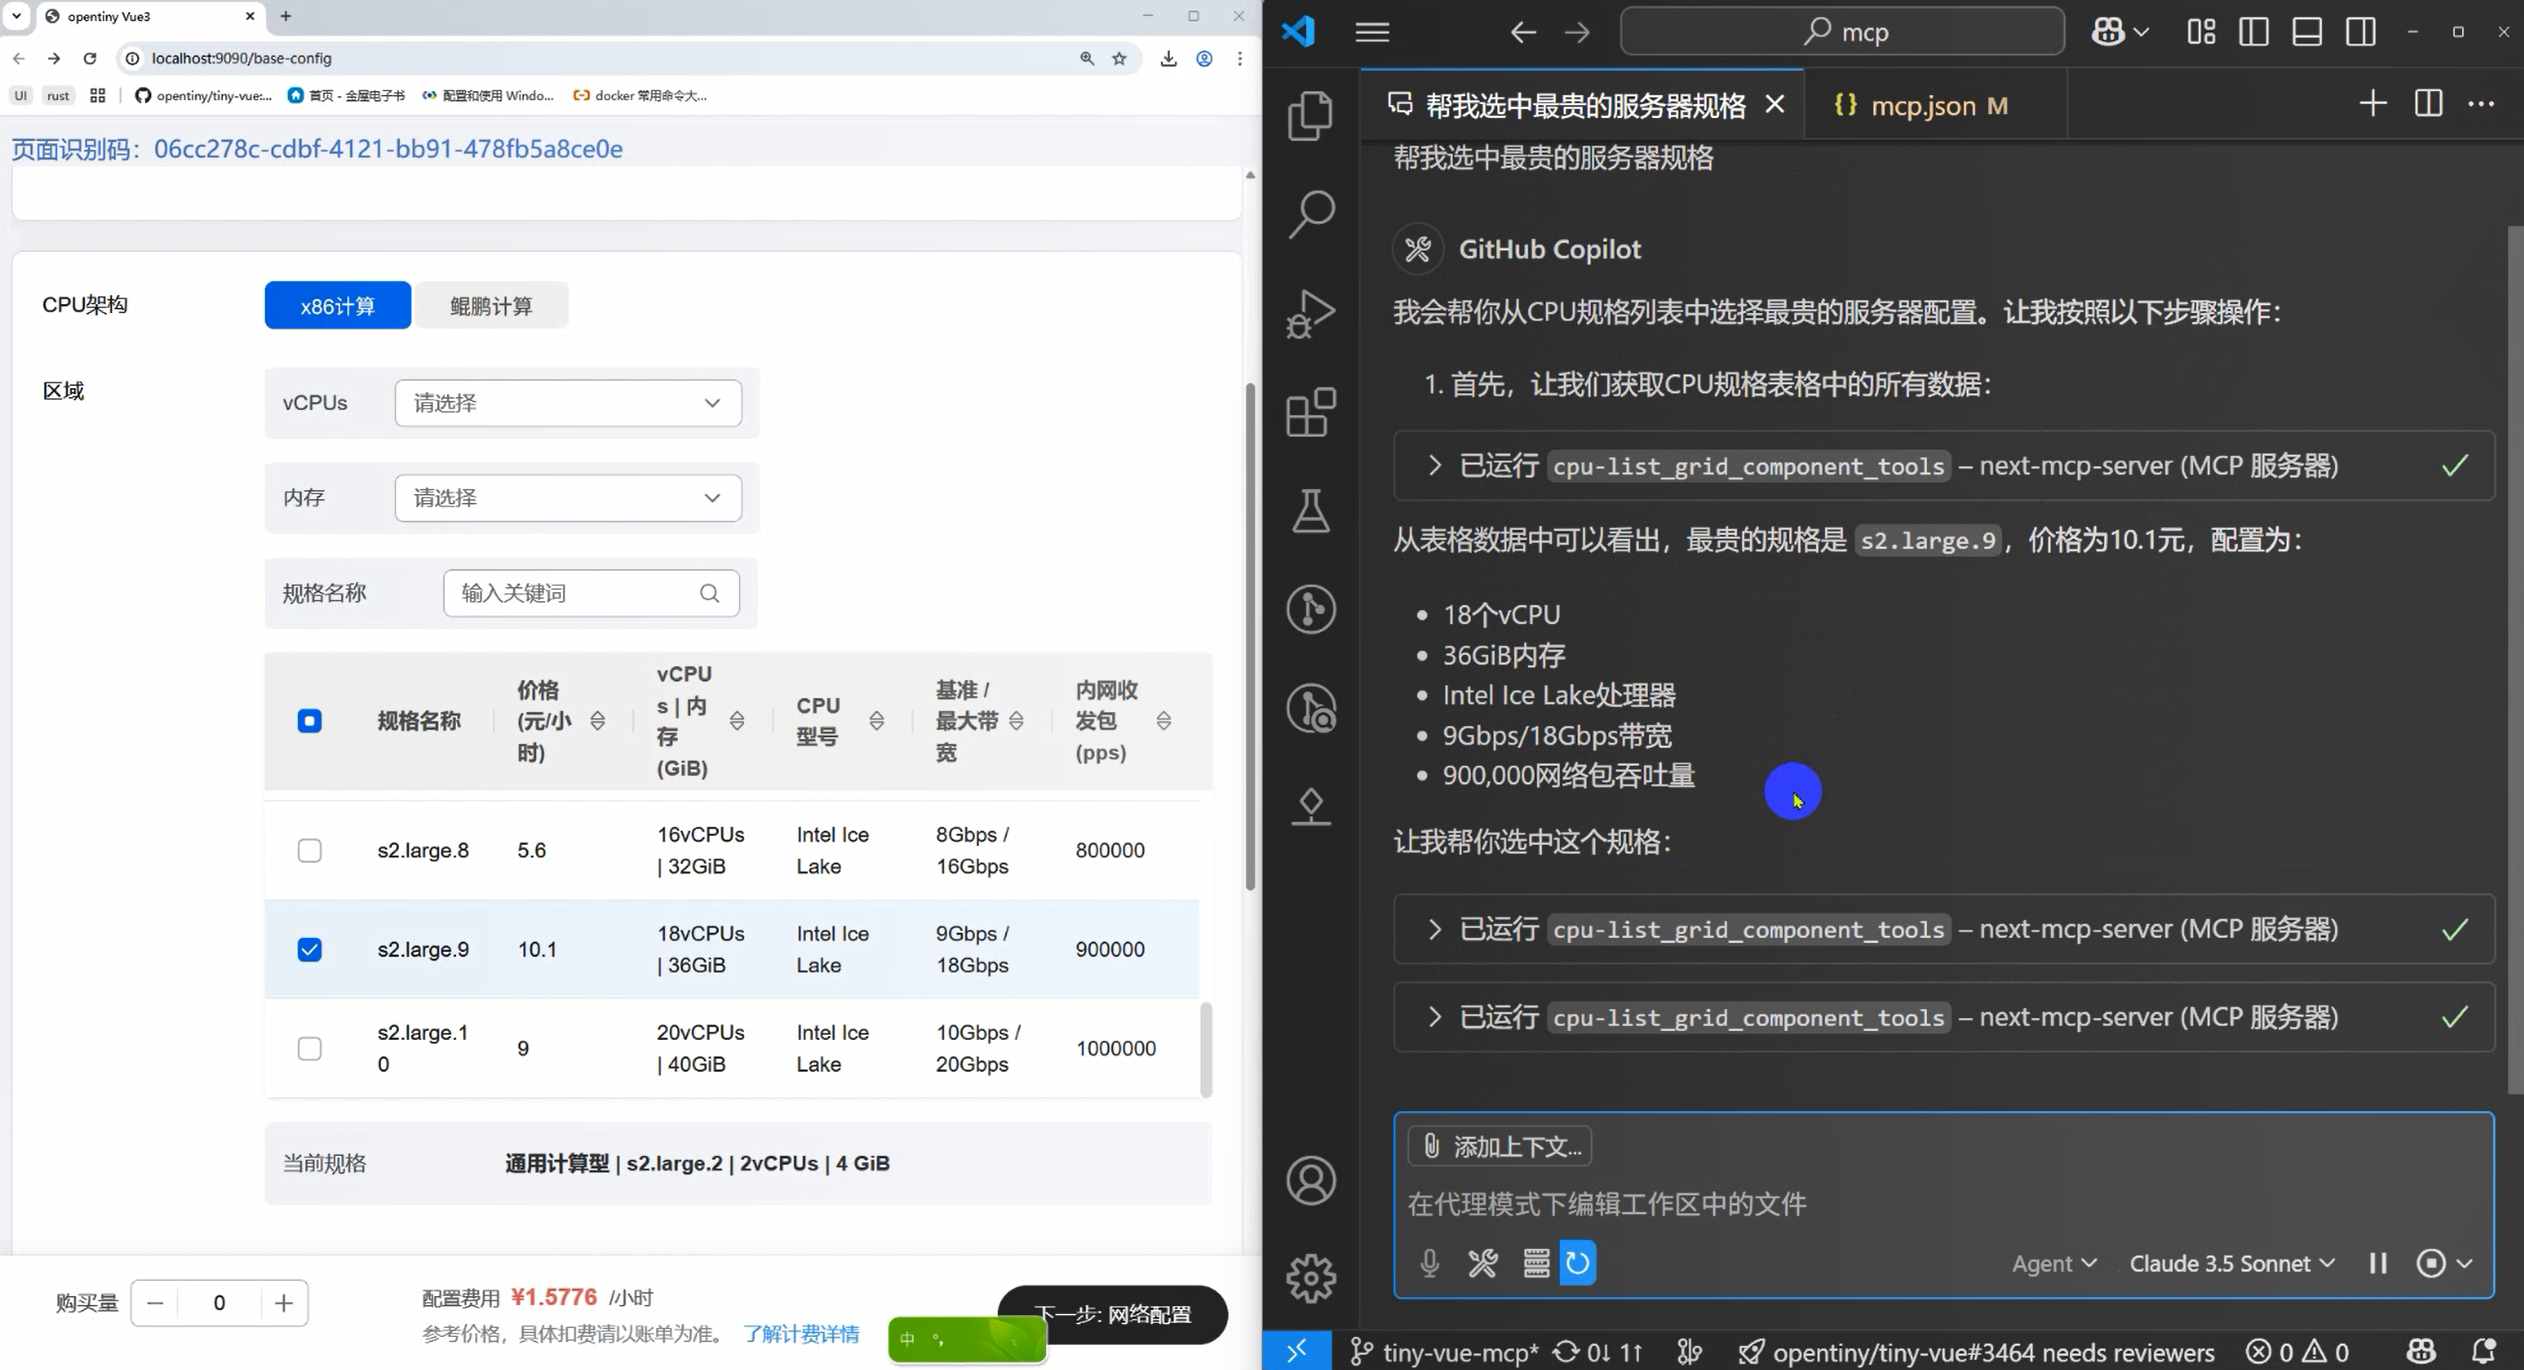Click the Copilot icon in the status bar
Screen dimensions: 2524x1370
(x=2419, y=1351)
